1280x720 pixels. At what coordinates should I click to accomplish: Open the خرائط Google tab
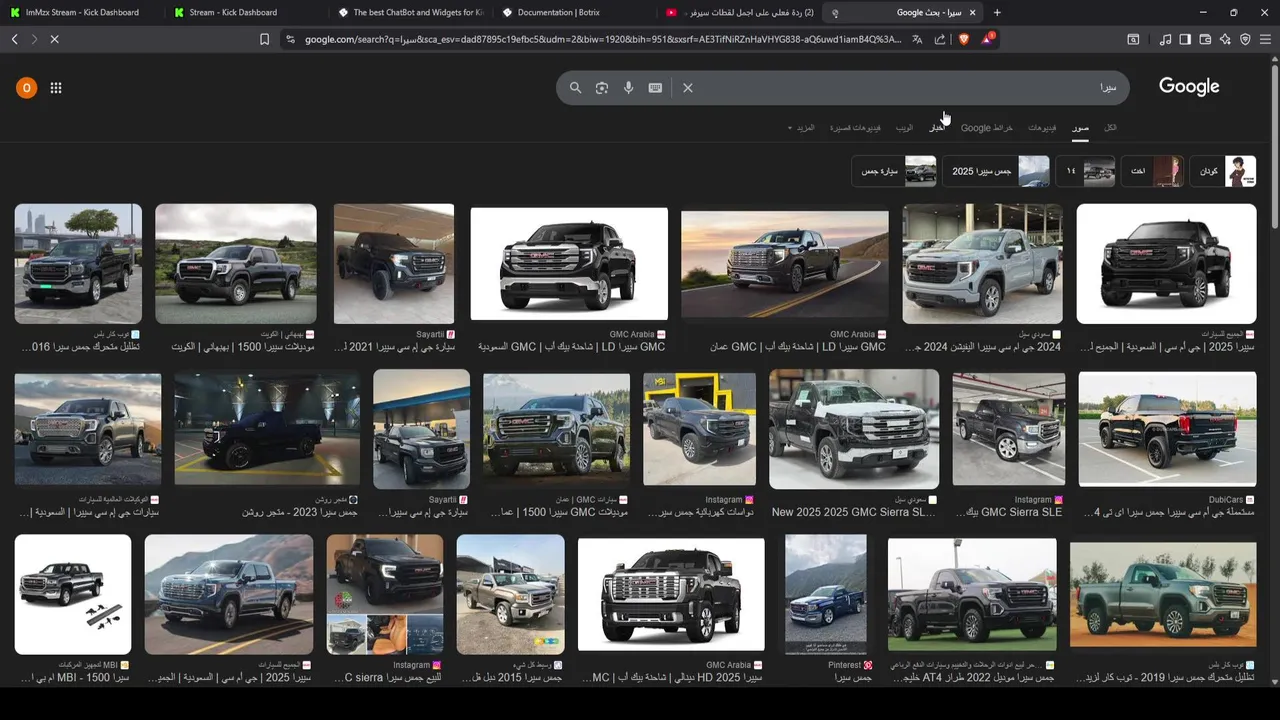(987, 128)
